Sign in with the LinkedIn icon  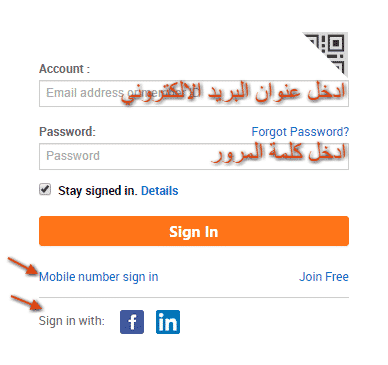pos(168,322)
